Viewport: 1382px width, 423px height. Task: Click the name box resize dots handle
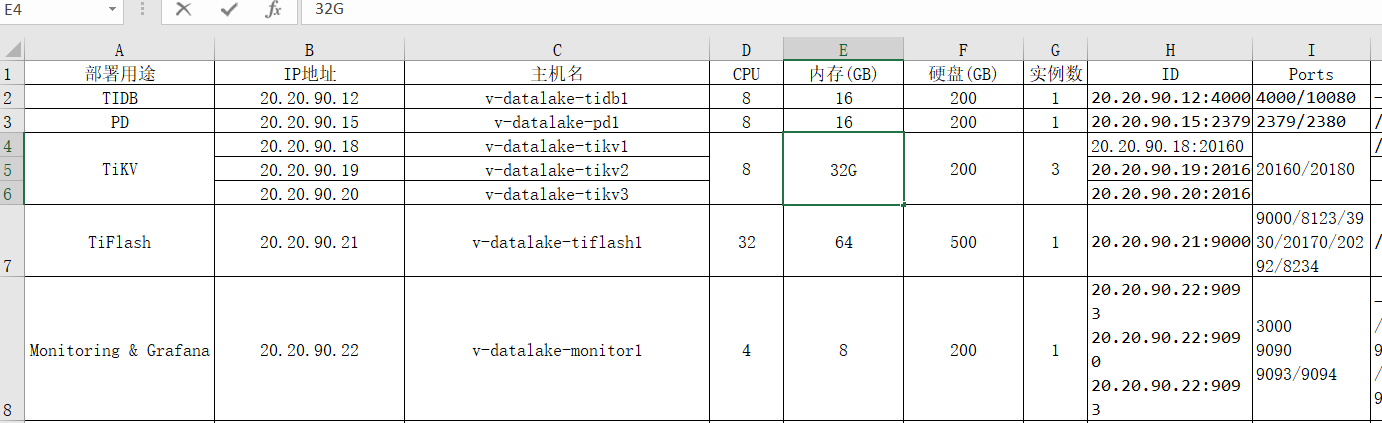coord(143,10)
